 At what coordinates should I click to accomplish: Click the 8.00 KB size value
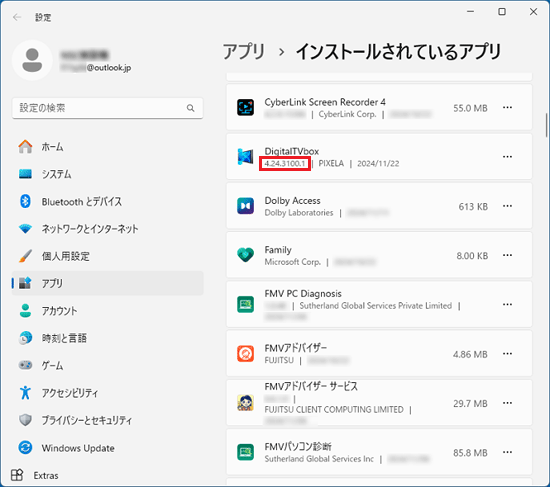coord(472,256)
